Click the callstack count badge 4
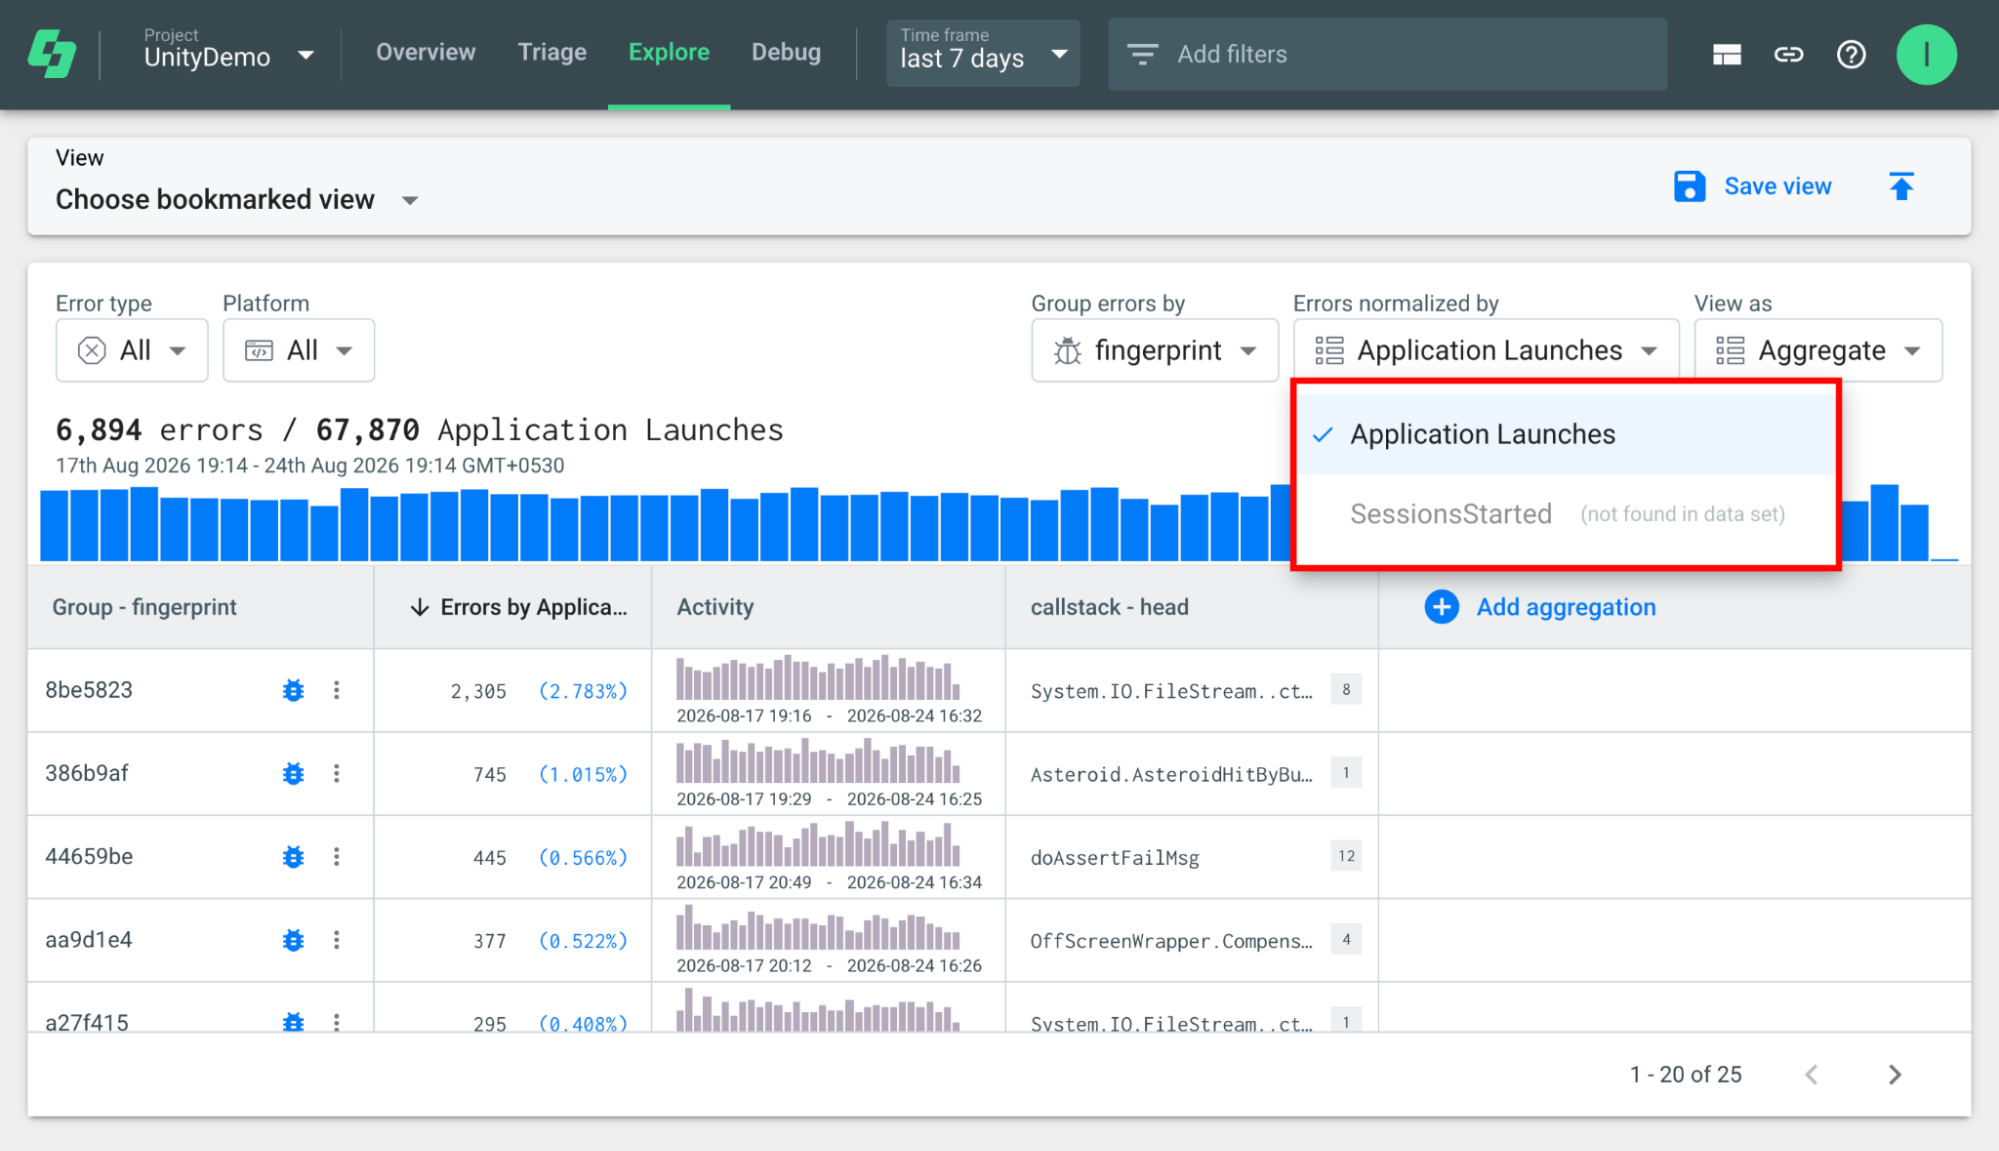The image size is (1999, 1151). point(1346,939)
